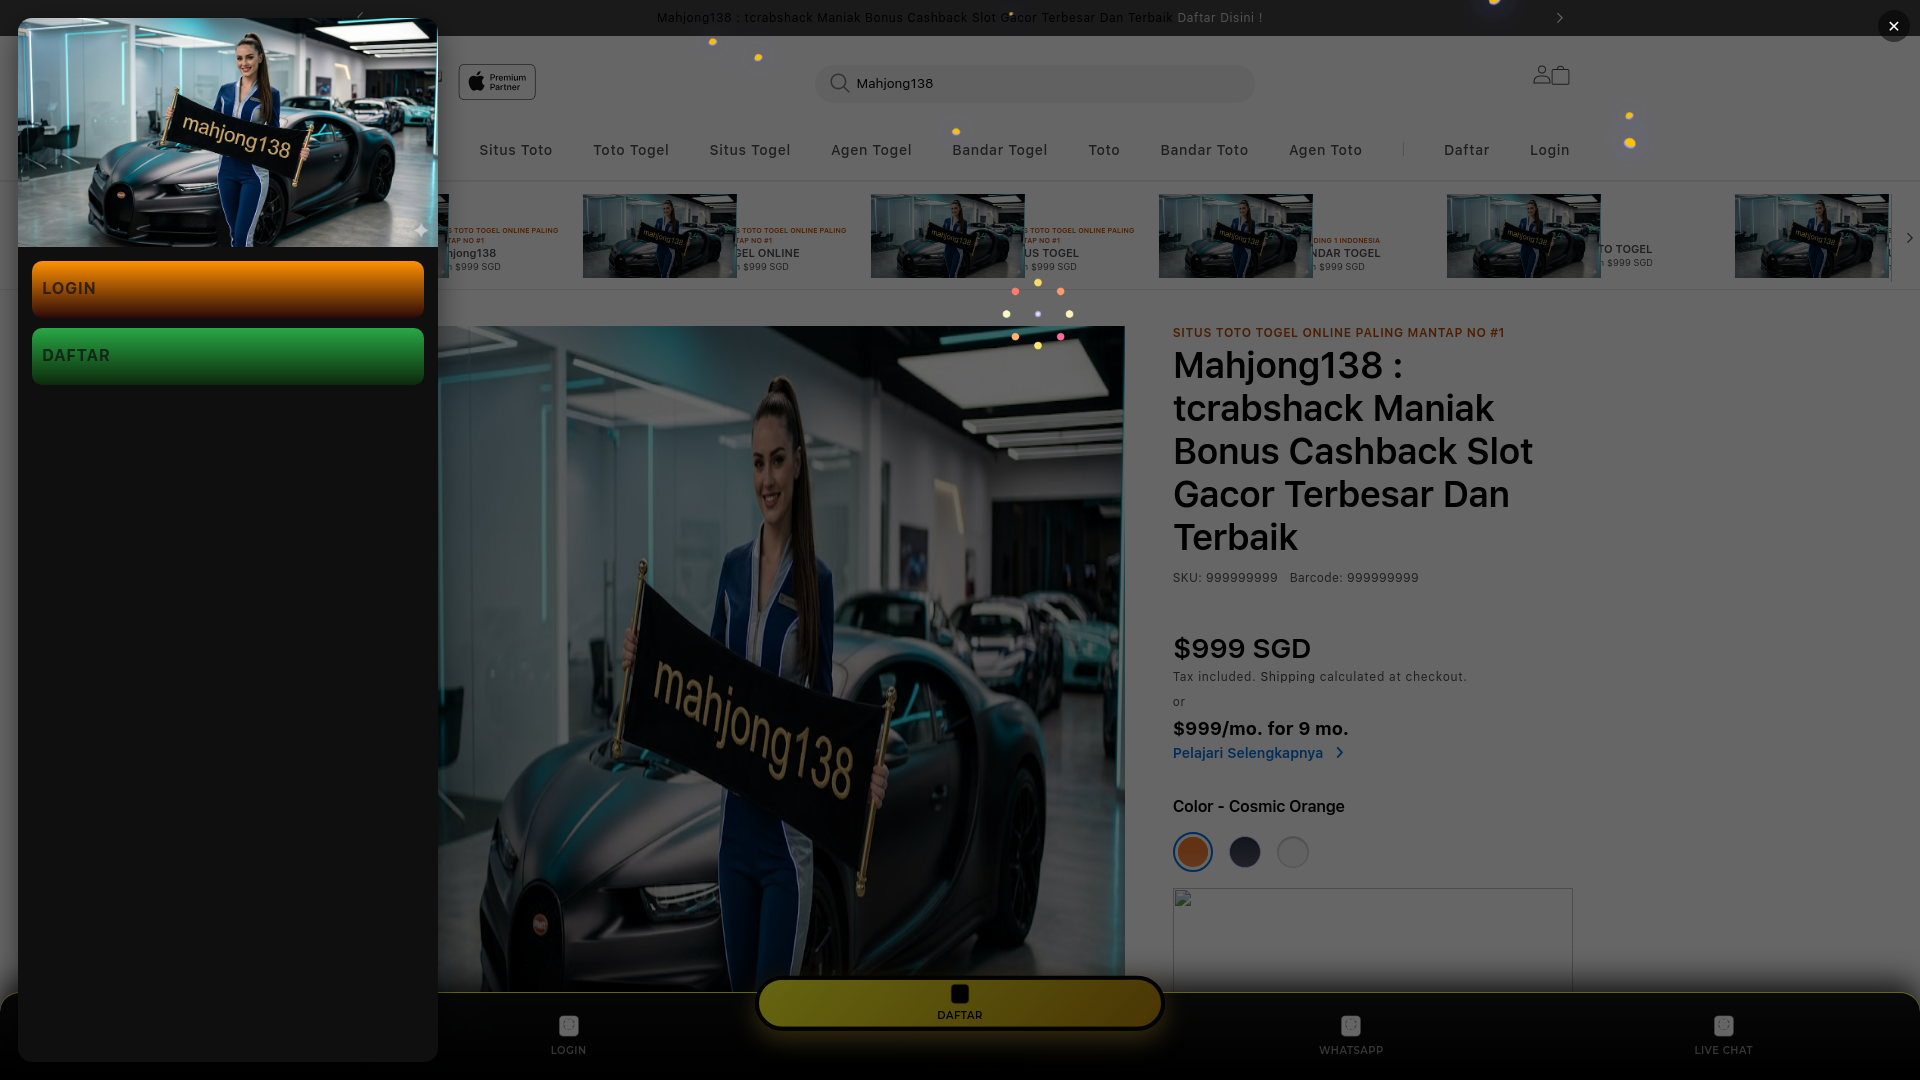Click the SKU: 999999999 text

(x=1225, y=578)
